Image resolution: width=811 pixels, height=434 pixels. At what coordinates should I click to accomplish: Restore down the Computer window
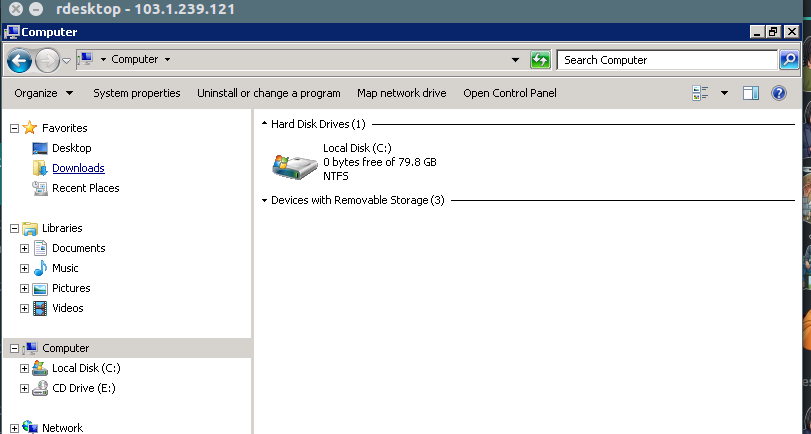click(x=773, y=32)
